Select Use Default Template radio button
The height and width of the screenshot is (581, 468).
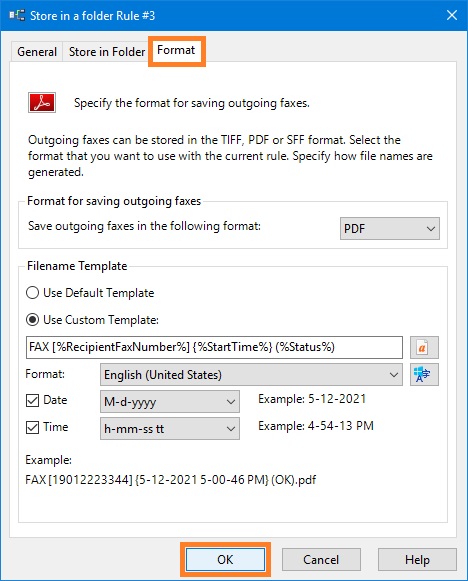click(33, 293)
